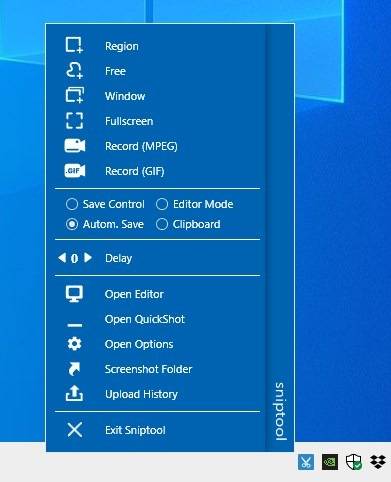The height and width of the screenshot is (482, 391).
Task: Click the gear icon for Open Options
Action: [74, 344]
